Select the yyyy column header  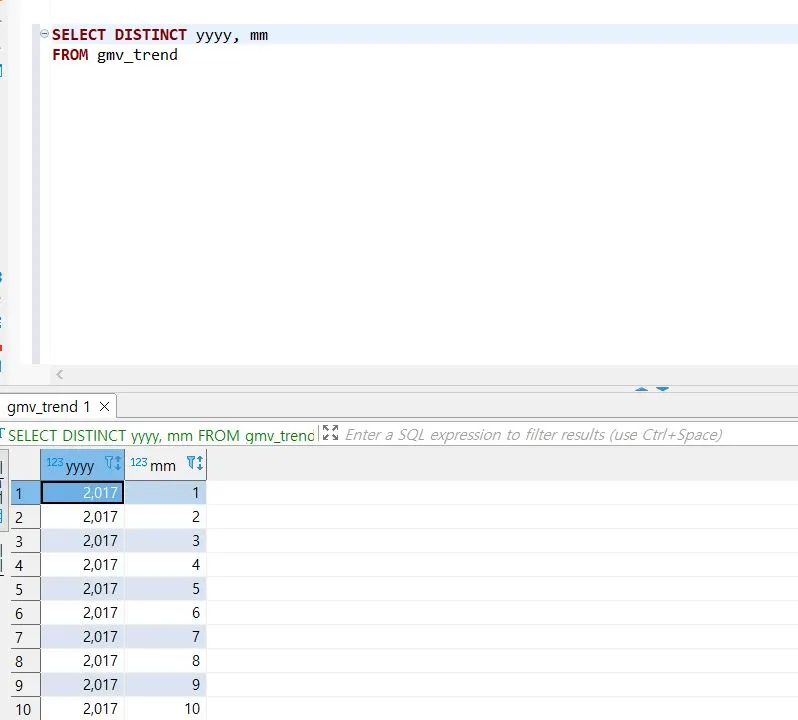click(82, 465)
